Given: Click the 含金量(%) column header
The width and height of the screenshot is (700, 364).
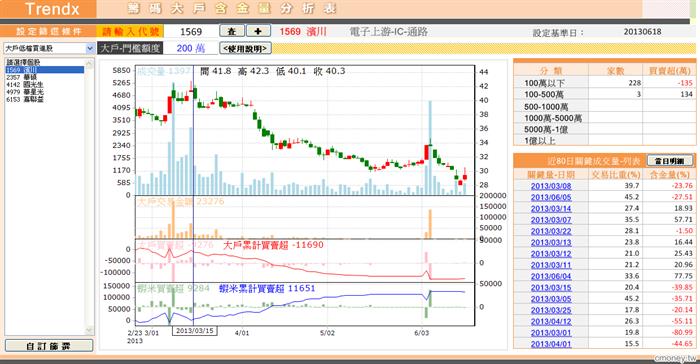Looking at the screenshot, I should click(x=670, y=174).
